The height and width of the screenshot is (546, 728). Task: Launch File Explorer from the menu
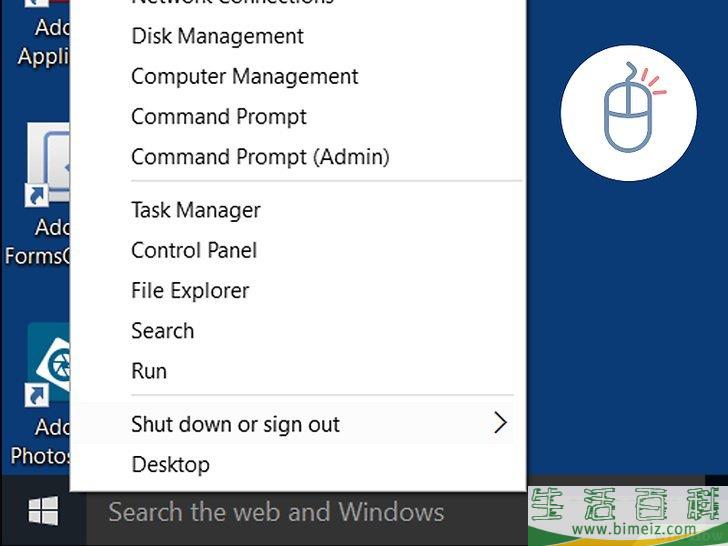click(190, 291)
